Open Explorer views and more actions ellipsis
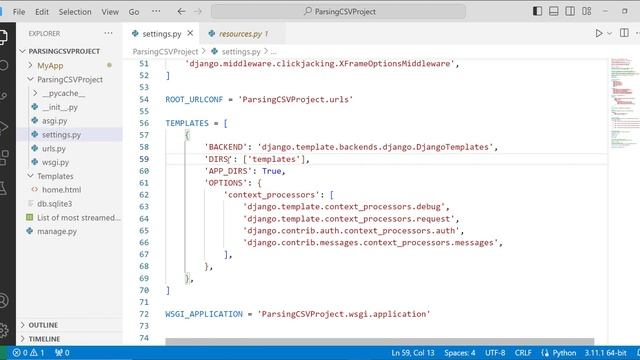Viewport: 640px width, 360px height. point(108,33)
